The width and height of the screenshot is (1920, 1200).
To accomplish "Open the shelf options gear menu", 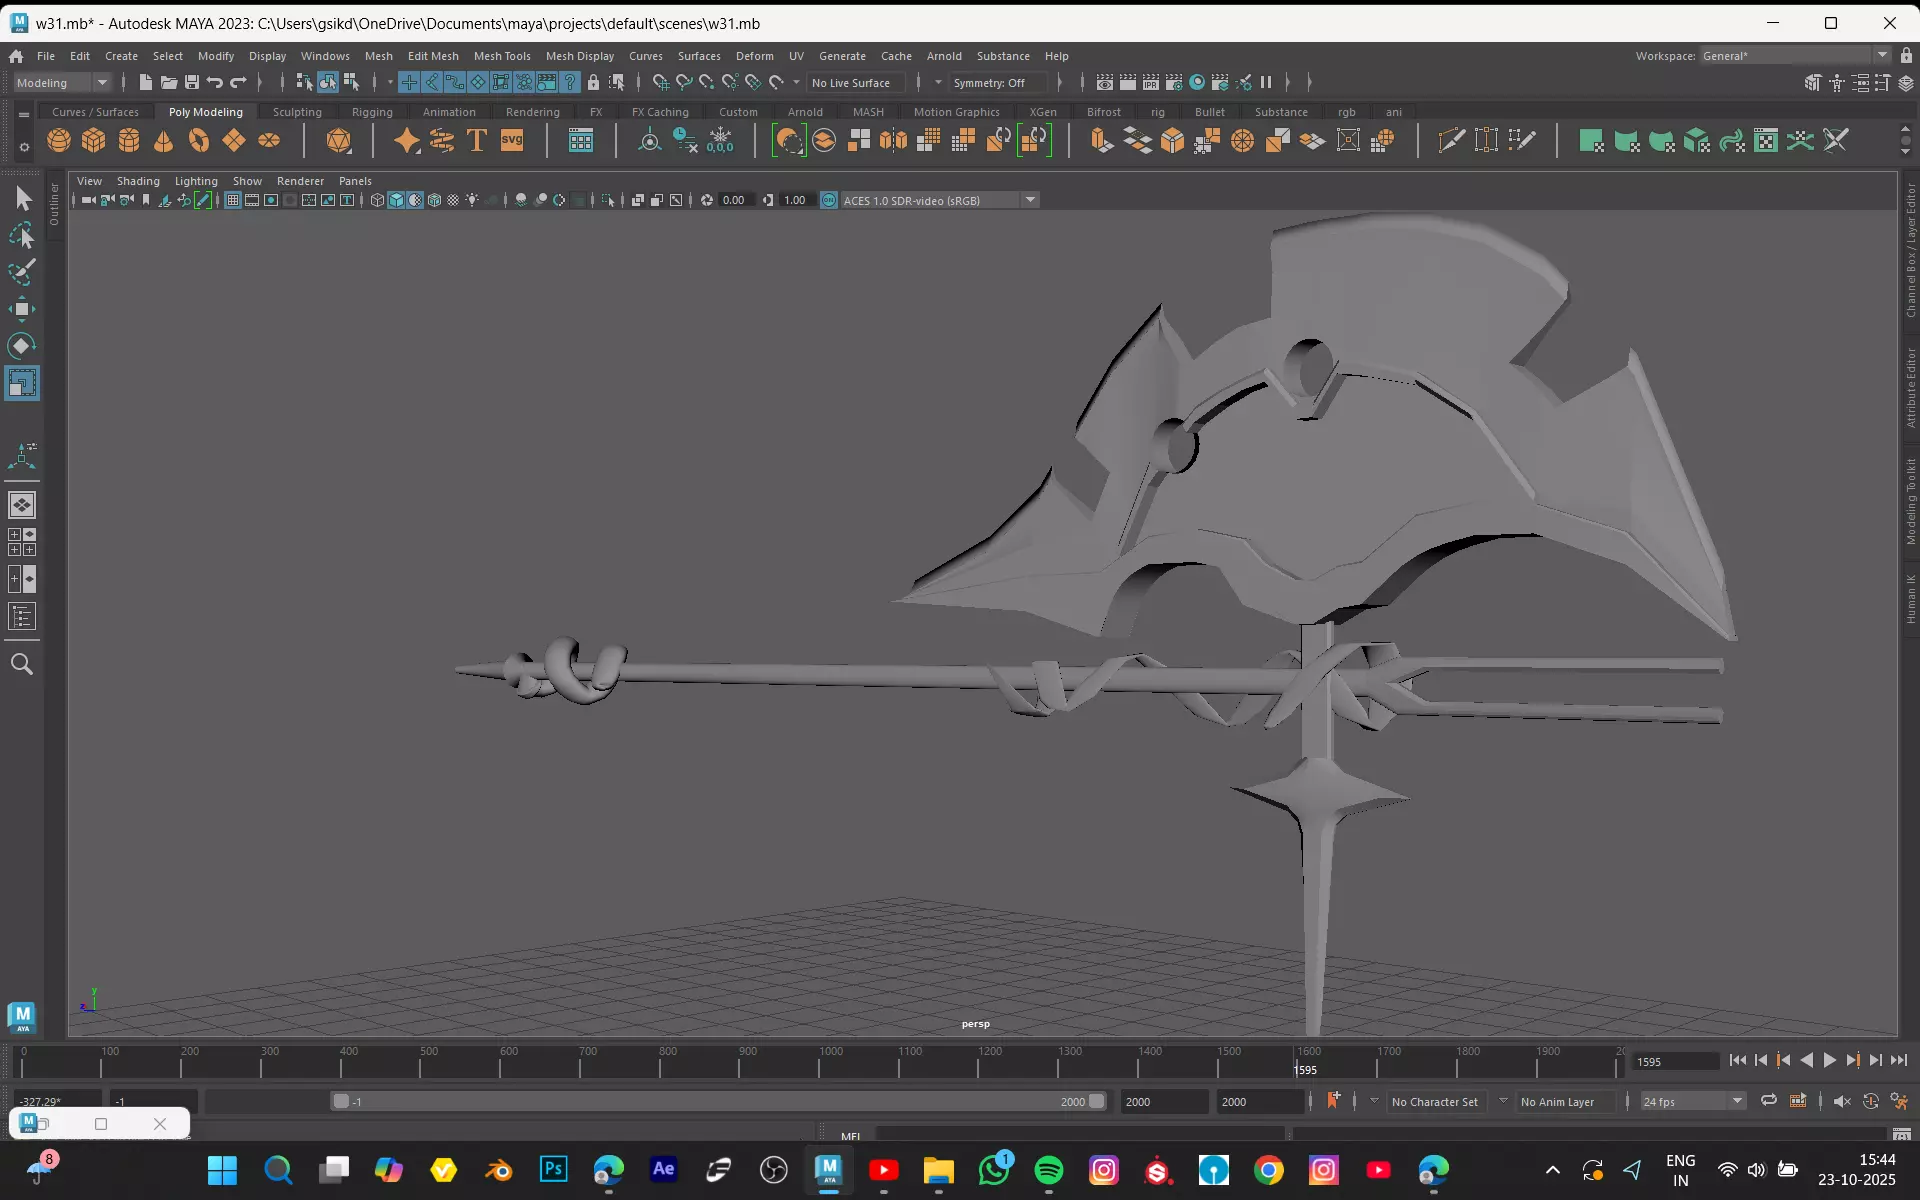I will 24,147.
